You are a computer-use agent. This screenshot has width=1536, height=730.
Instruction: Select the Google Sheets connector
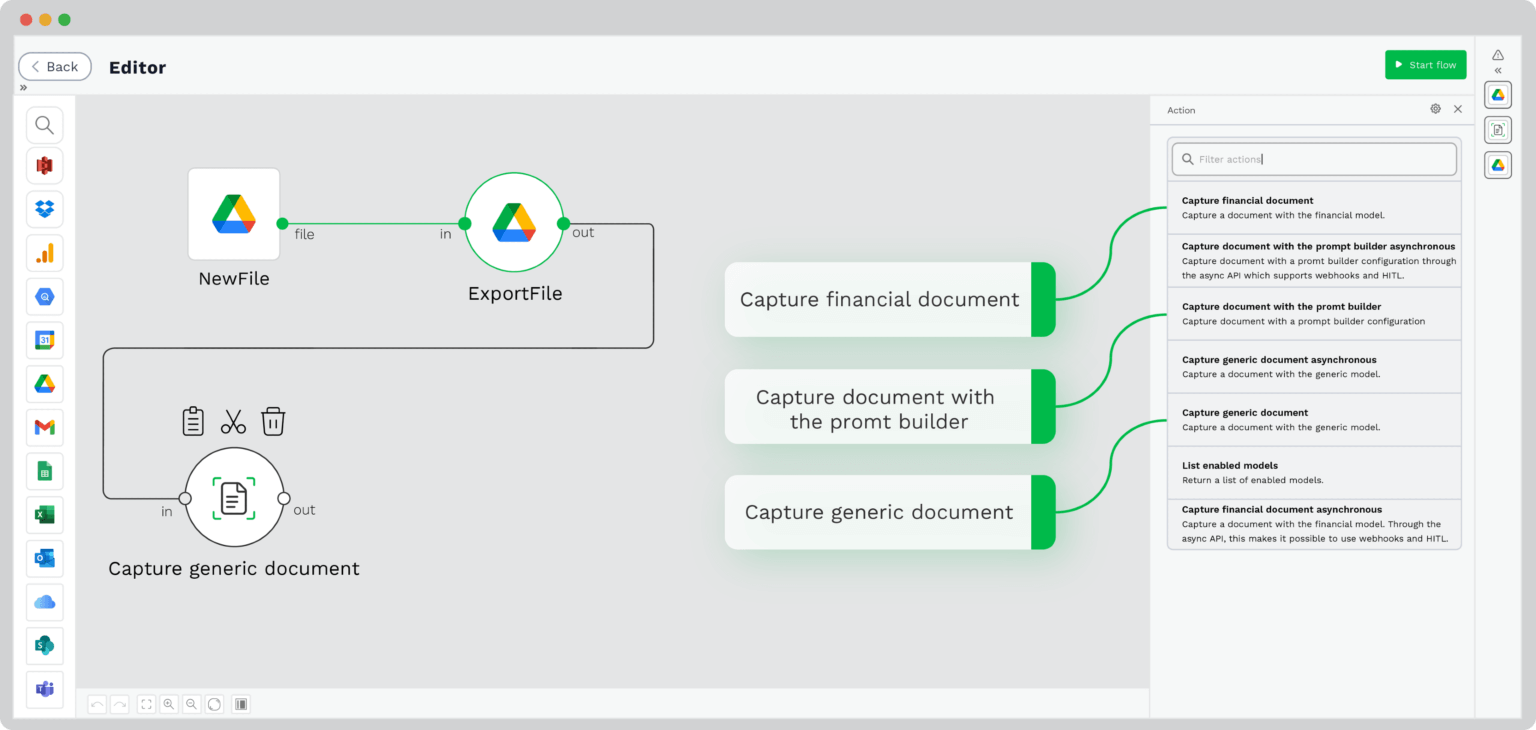[44, 471]
